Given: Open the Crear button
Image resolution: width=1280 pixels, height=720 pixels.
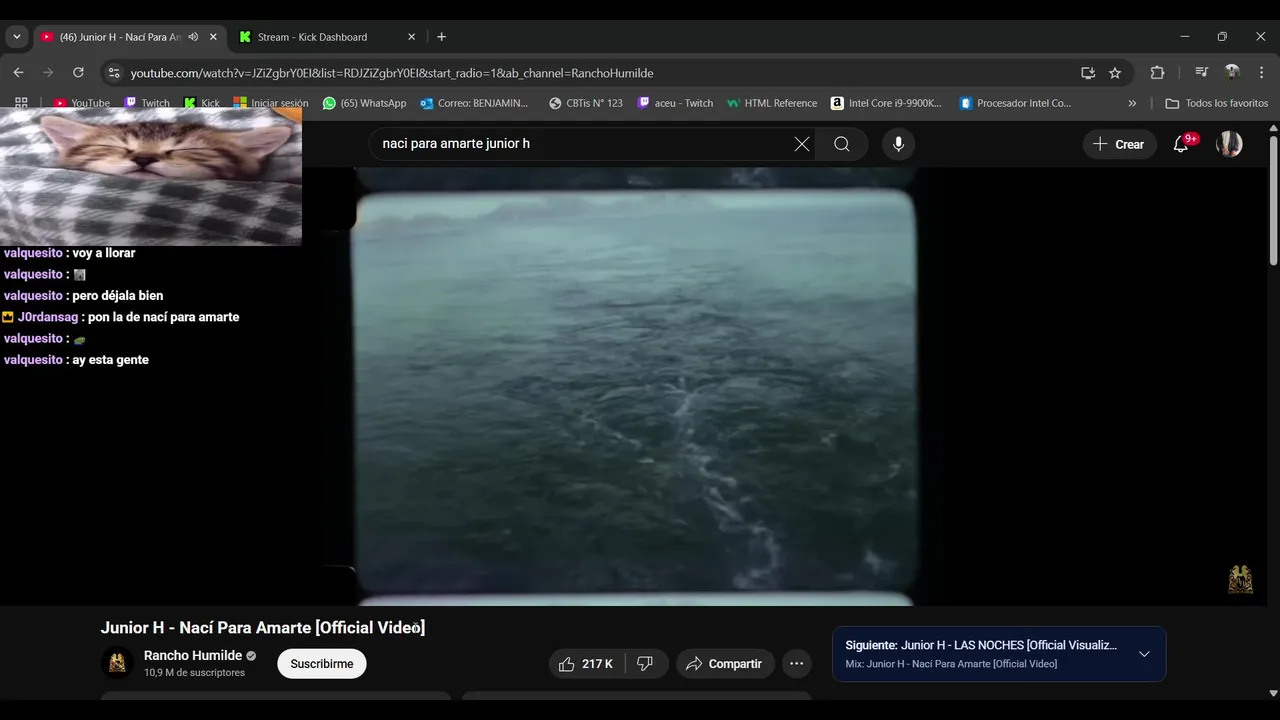Looking at the screenshot, I should 1119,144.
